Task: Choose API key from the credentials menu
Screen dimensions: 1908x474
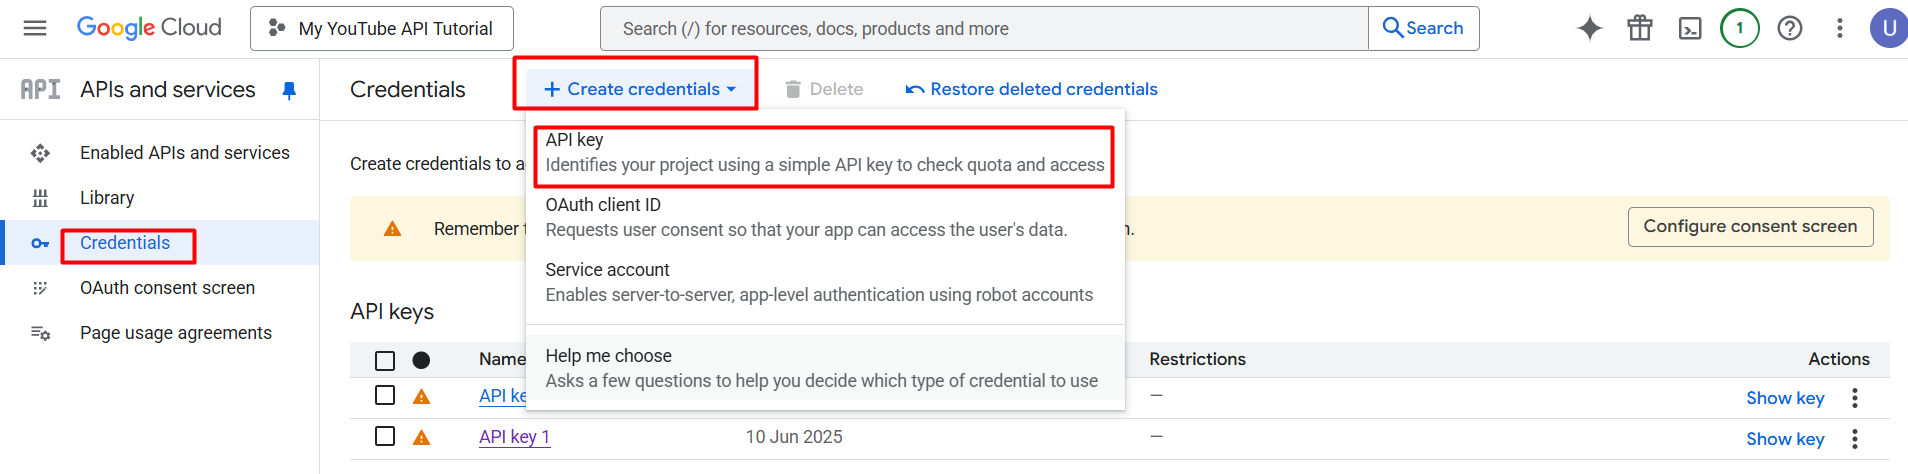Action: pyautogui.click(x=825, y=152)
